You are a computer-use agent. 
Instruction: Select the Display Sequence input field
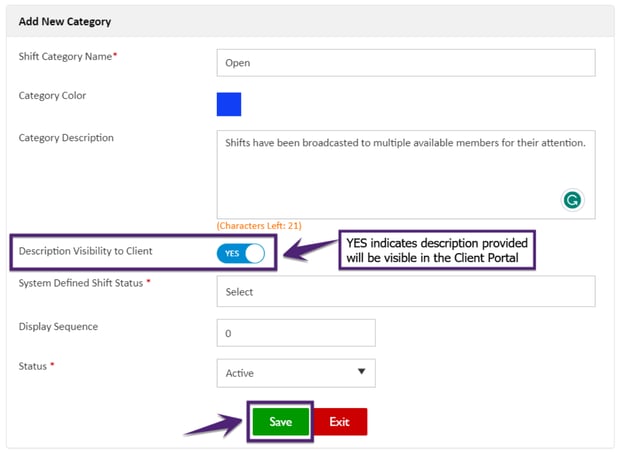click(295, 333)
